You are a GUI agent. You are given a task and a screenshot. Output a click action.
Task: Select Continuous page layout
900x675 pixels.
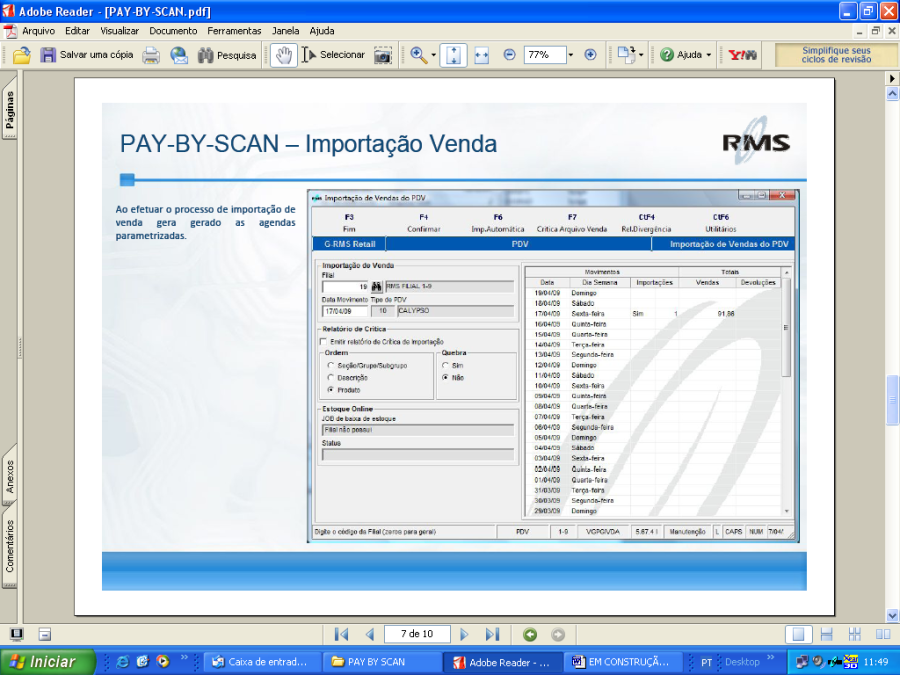click(x=827, y=634)
